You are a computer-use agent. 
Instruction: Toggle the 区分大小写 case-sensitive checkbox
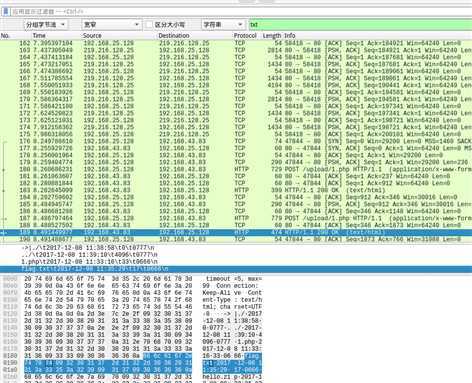(149, 25)
